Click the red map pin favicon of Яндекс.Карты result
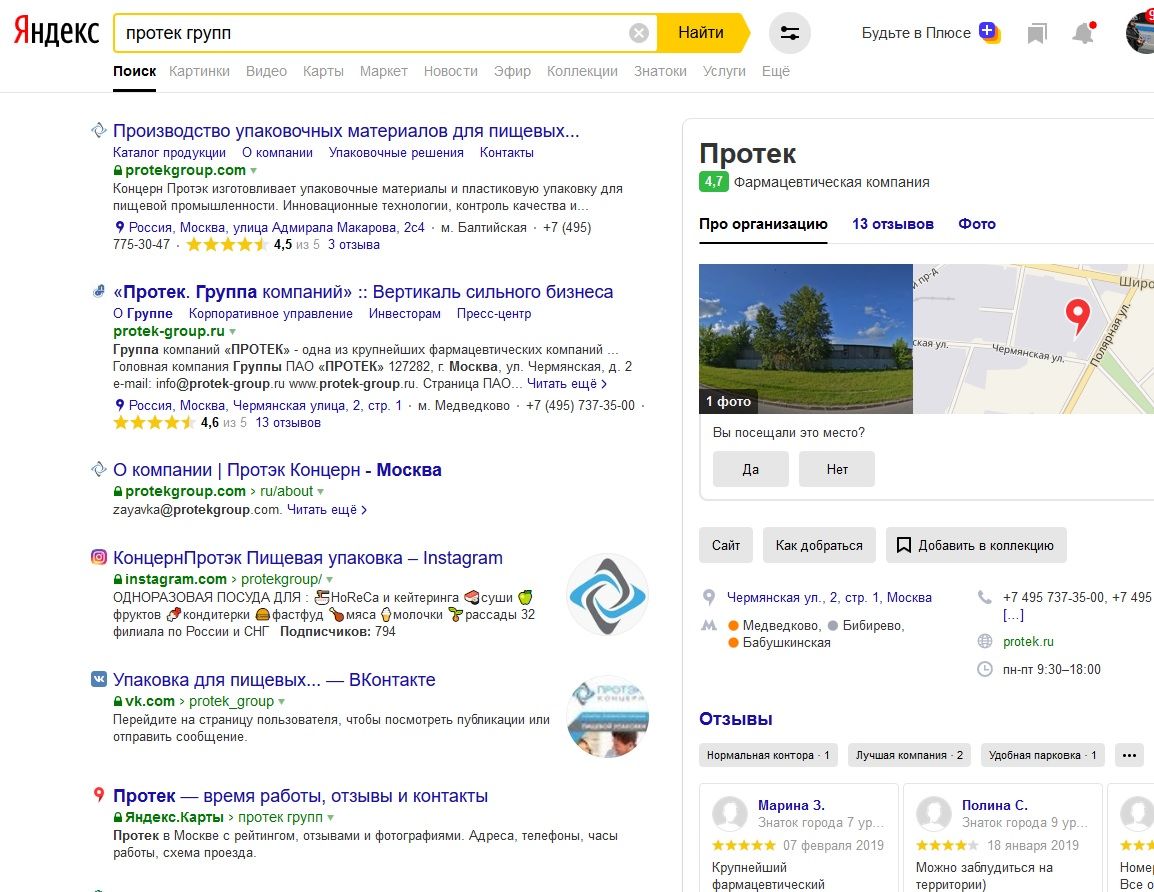The width and height of the screenshot is (1154, 892). [x=99, y=794]
